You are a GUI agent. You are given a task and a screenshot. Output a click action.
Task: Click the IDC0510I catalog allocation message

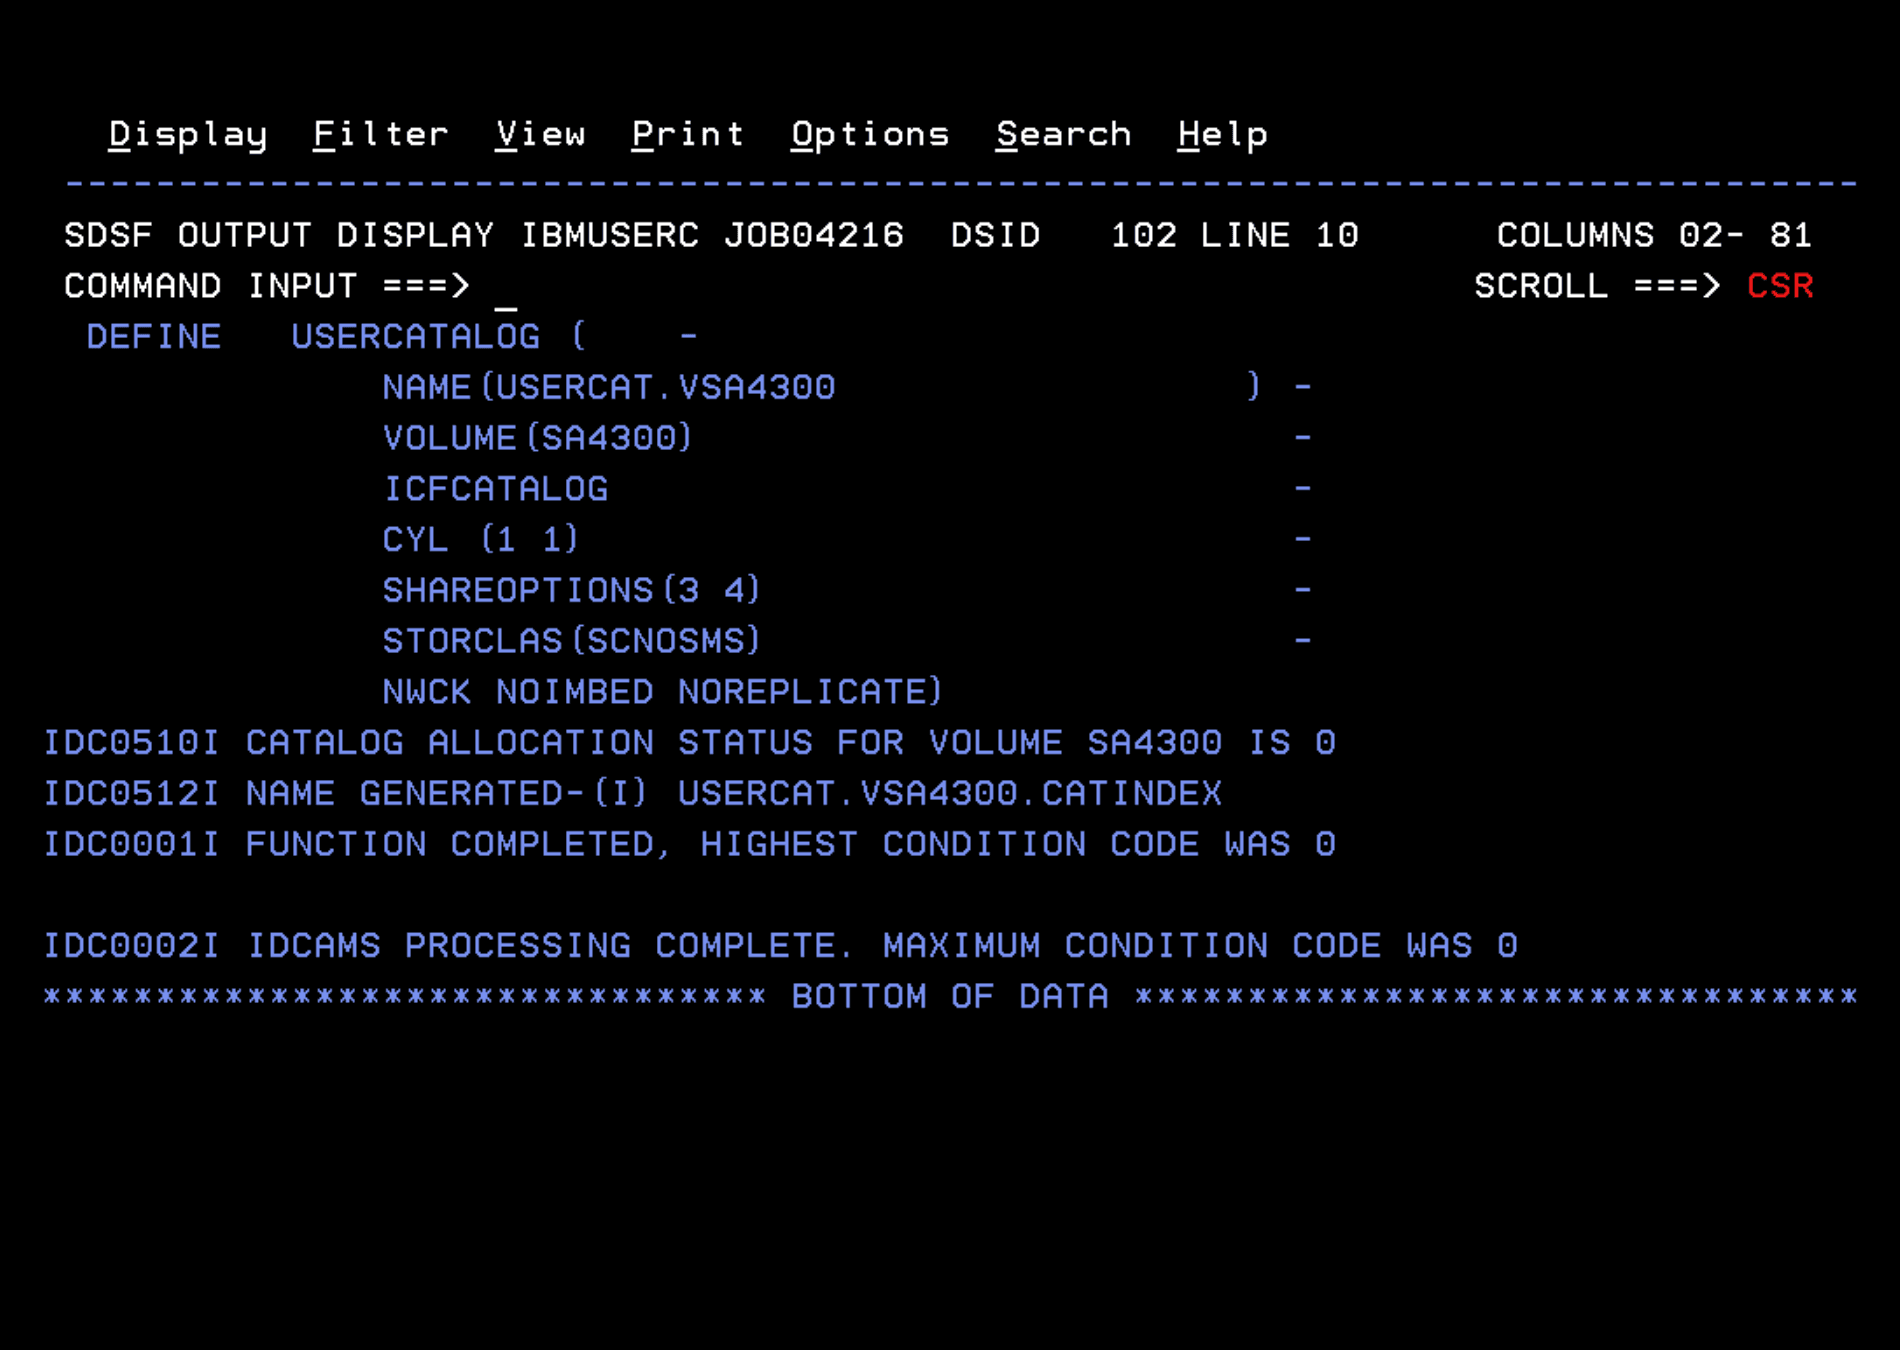pos(690,743)
